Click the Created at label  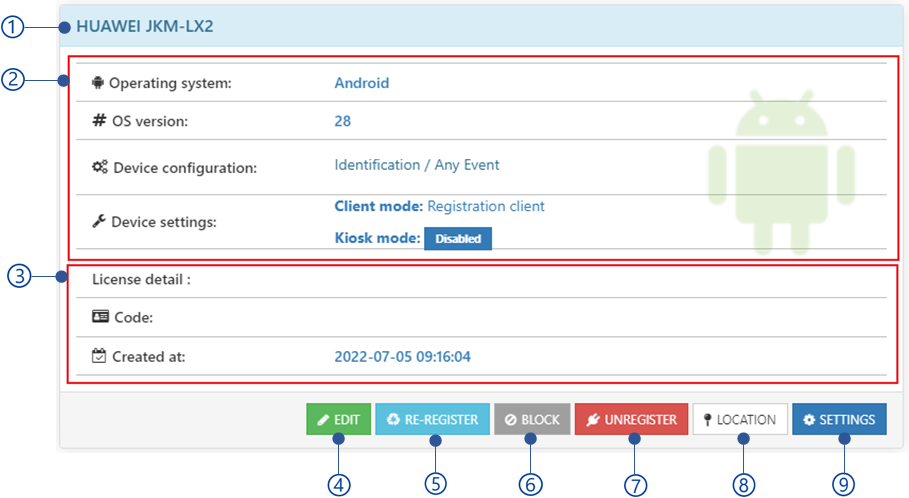(x=149, y=357)
